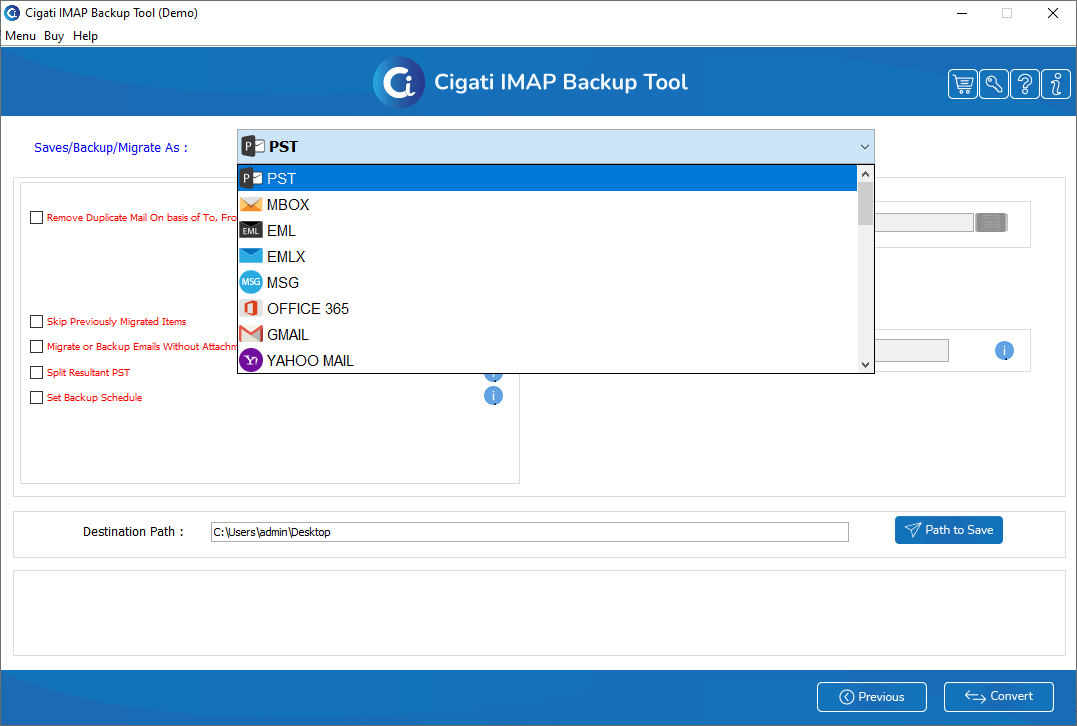1077x726 pixels.
Task: Go back with the Previous button
Action: coord(872,696)
